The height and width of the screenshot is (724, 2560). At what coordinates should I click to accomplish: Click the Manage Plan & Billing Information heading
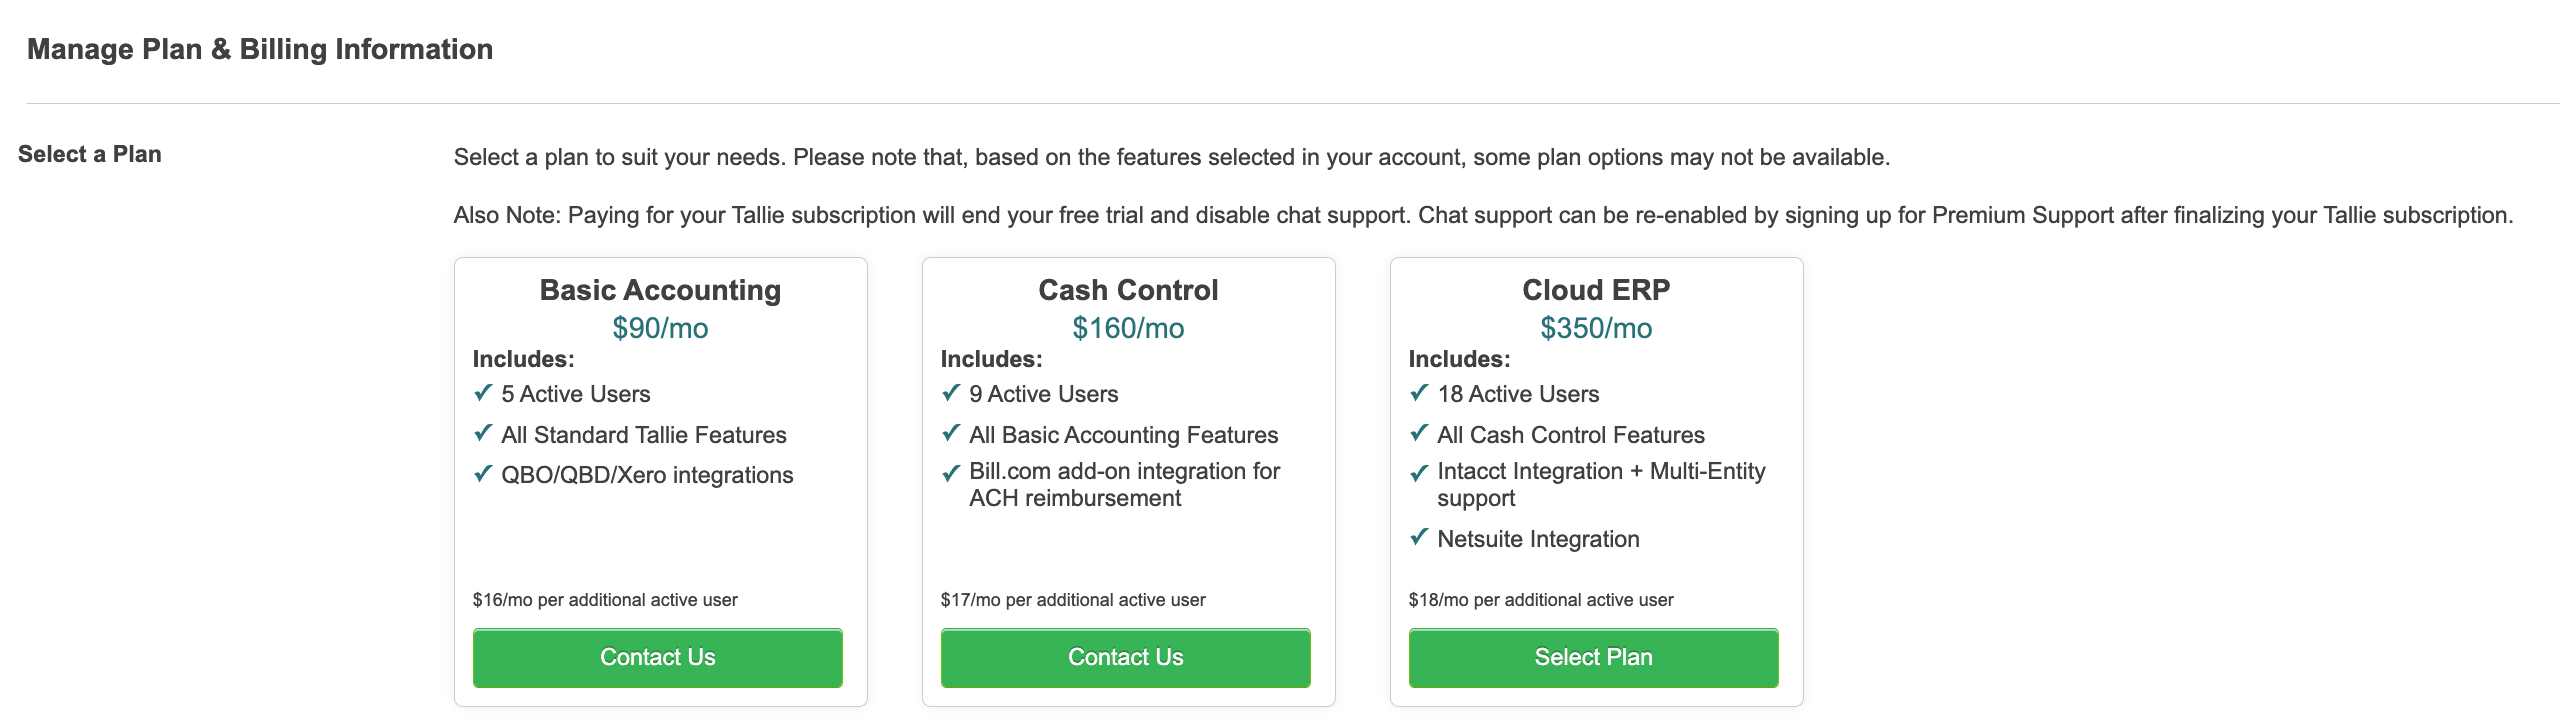pyautogui.click(x=260, y=49)
